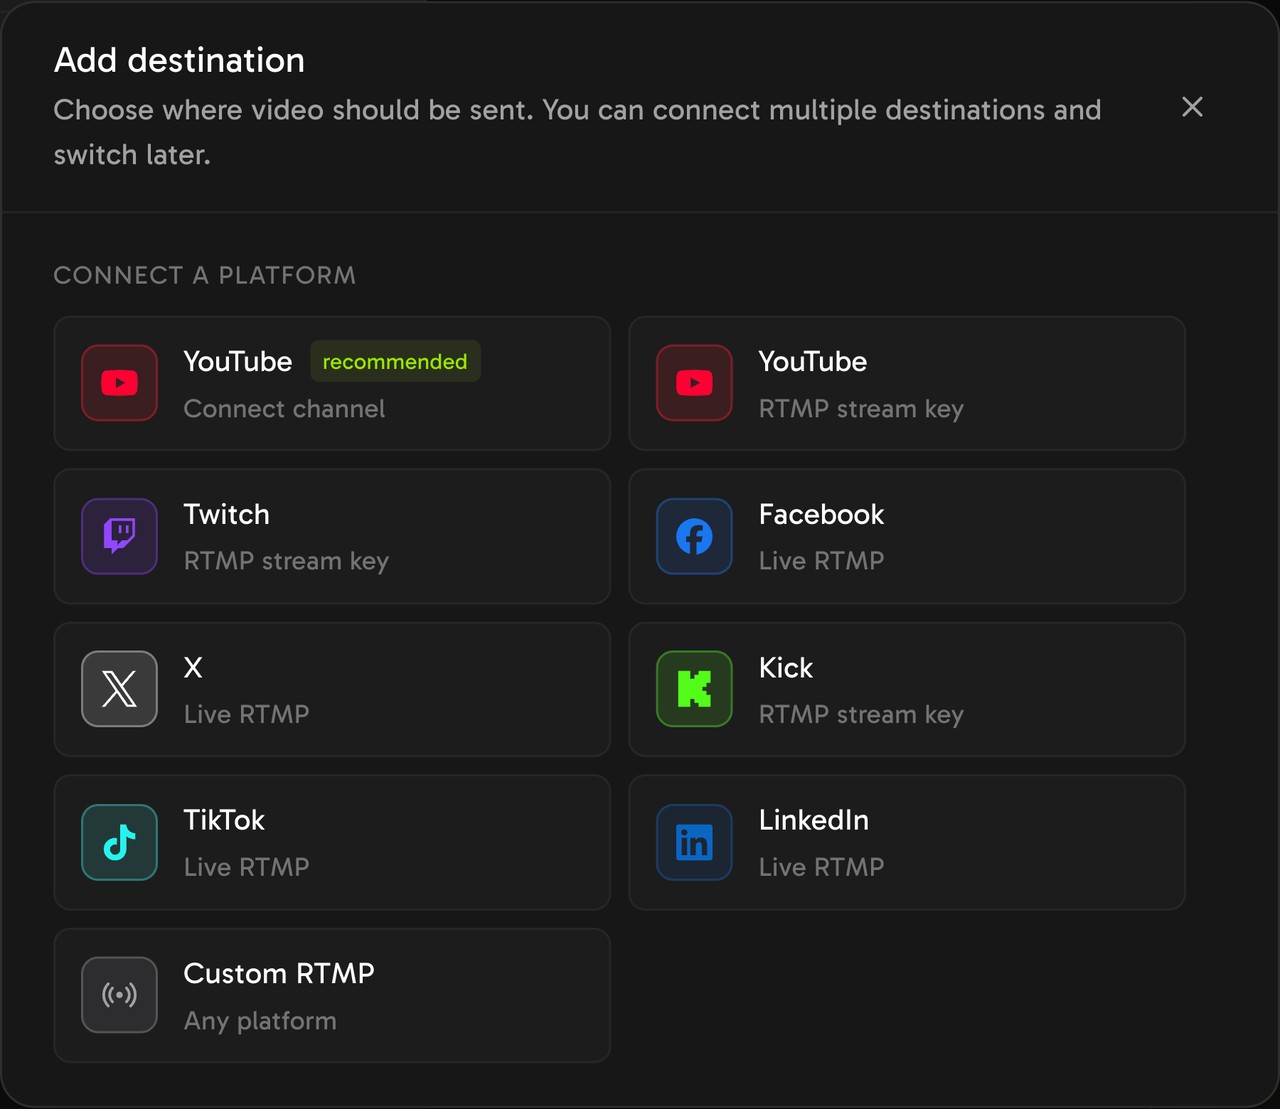Click the 'CONNECT A PLATFORM' section heading
1280x1109 pixels.
pos(204,275)
